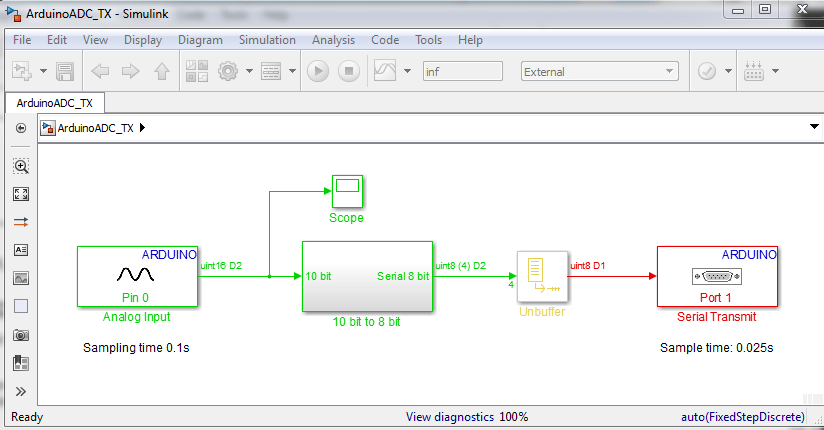Click the View diagnostics link
Image resolution: width=824 pixels, height=430 pixels.
pyautogui.click(x=450, y=417)
